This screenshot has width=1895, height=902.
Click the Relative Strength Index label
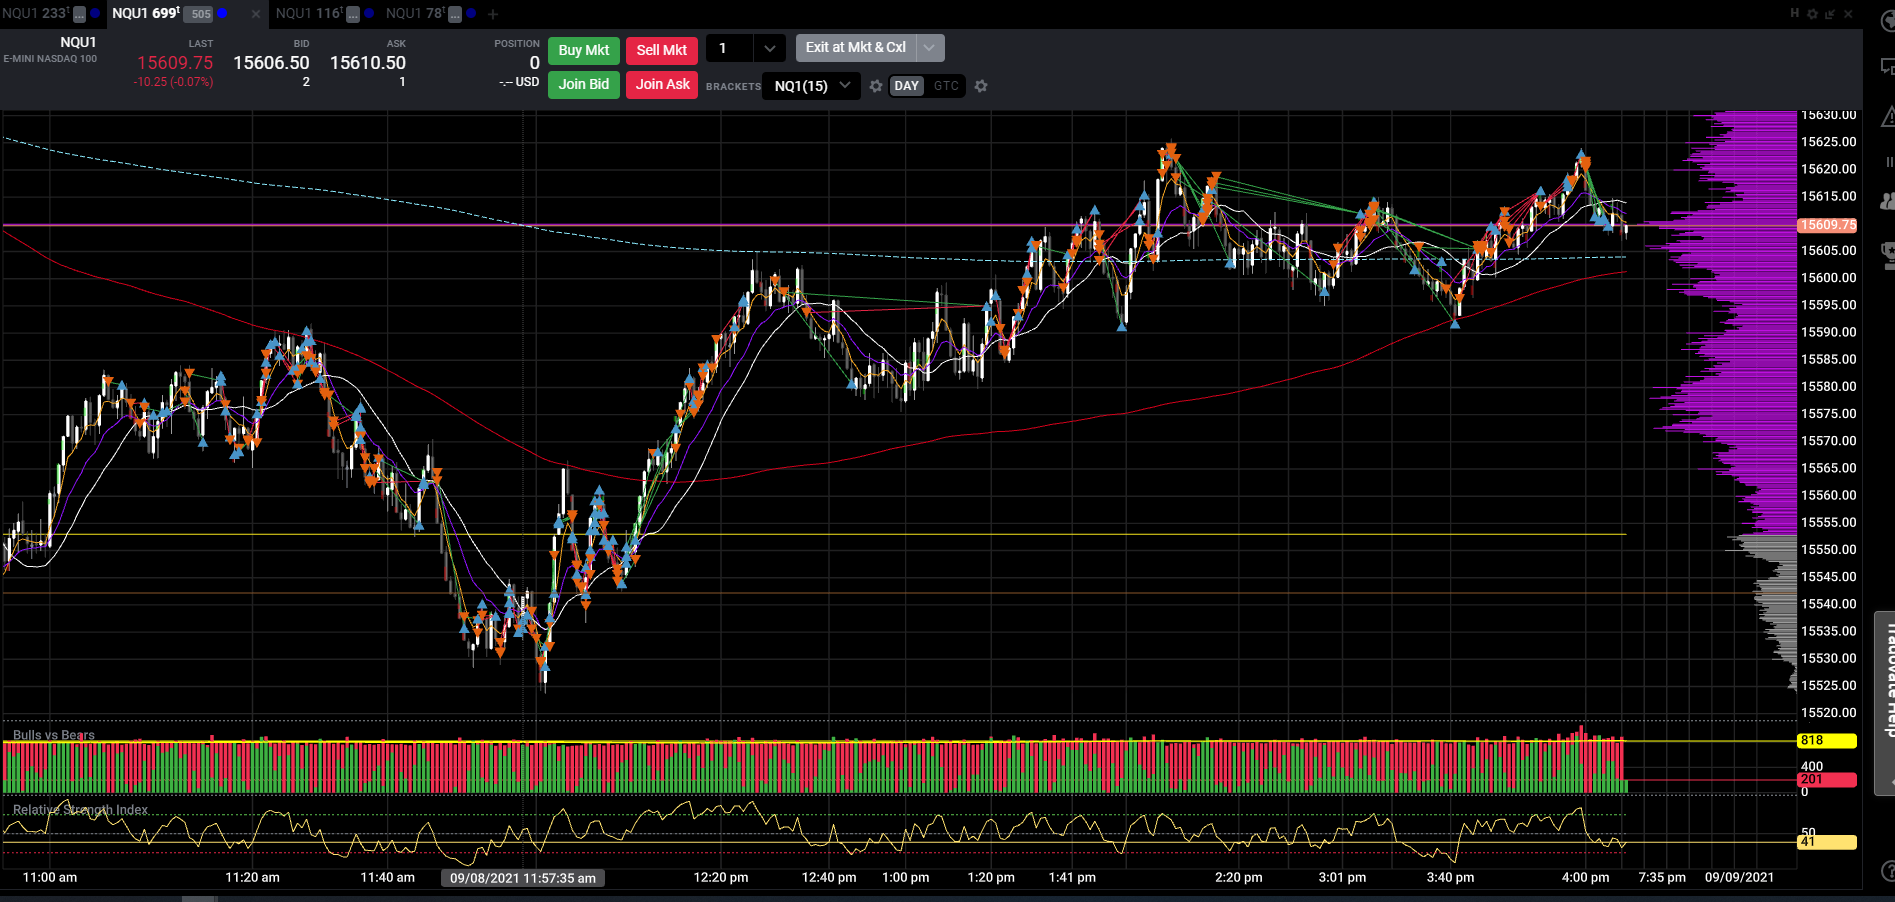click(x=80, y=810)
